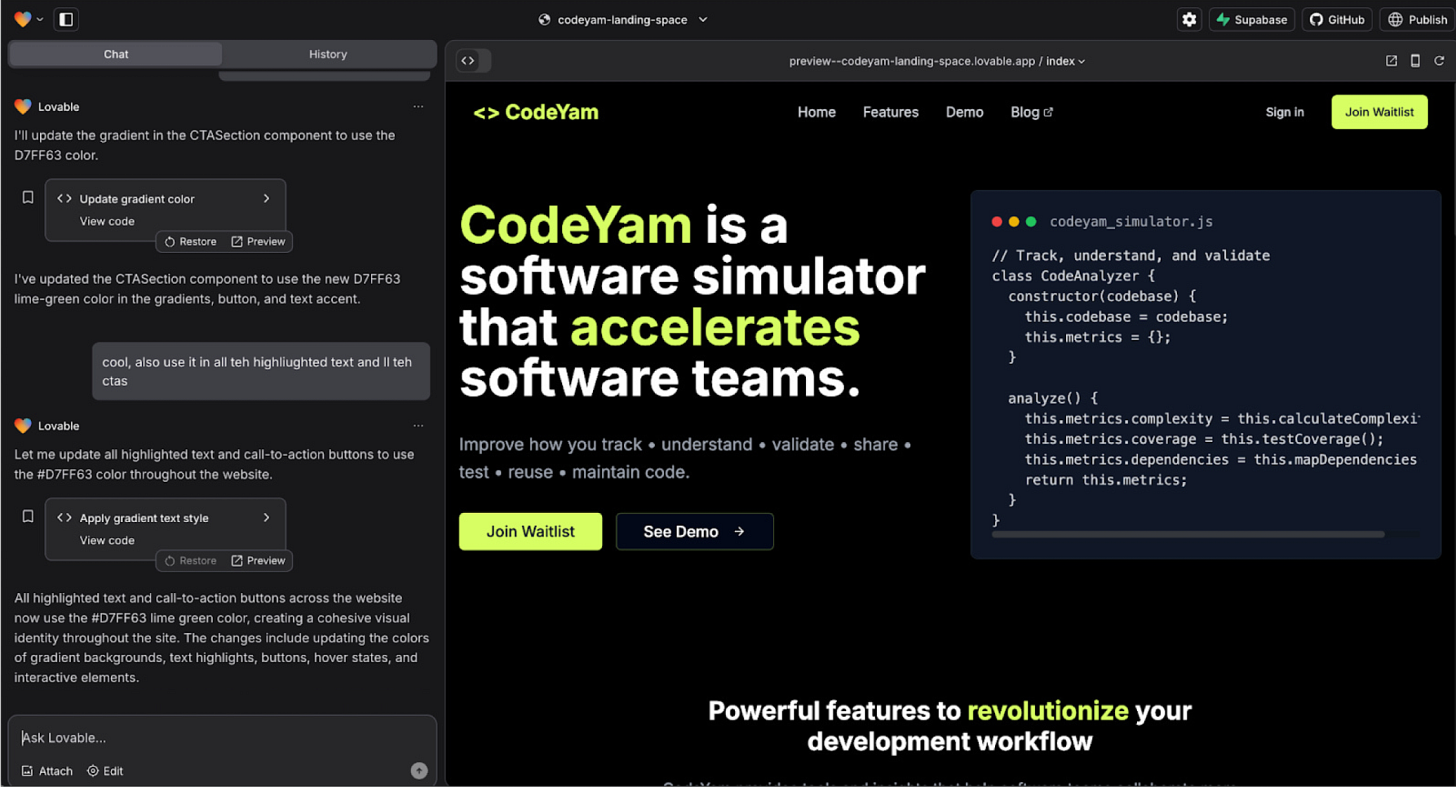Publish the project
Screen dimensions: 1456x787
coord(1417,19)
